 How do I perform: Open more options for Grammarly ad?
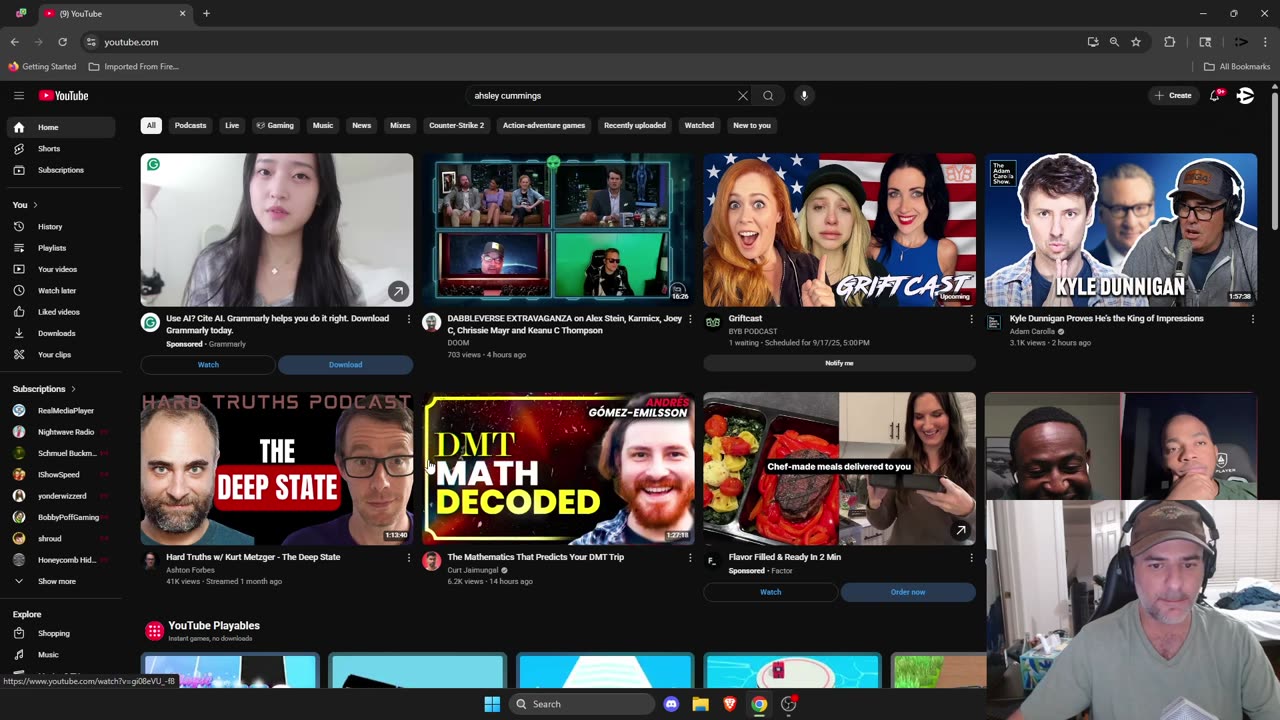click(408, 319)
